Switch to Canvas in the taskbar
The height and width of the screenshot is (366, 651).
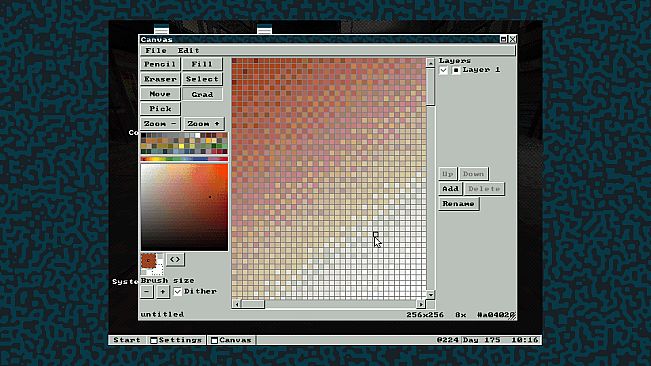point(231,340)
